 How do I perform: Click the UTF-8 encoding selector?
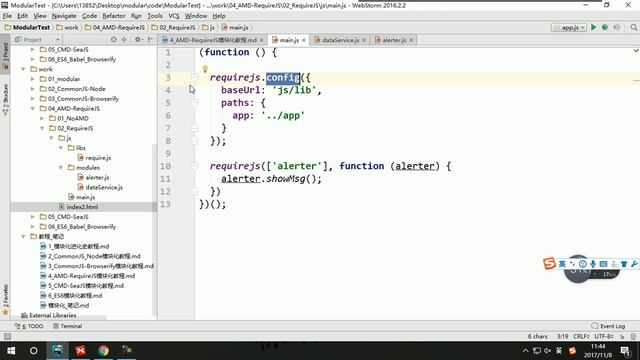[x=604, y=336]
